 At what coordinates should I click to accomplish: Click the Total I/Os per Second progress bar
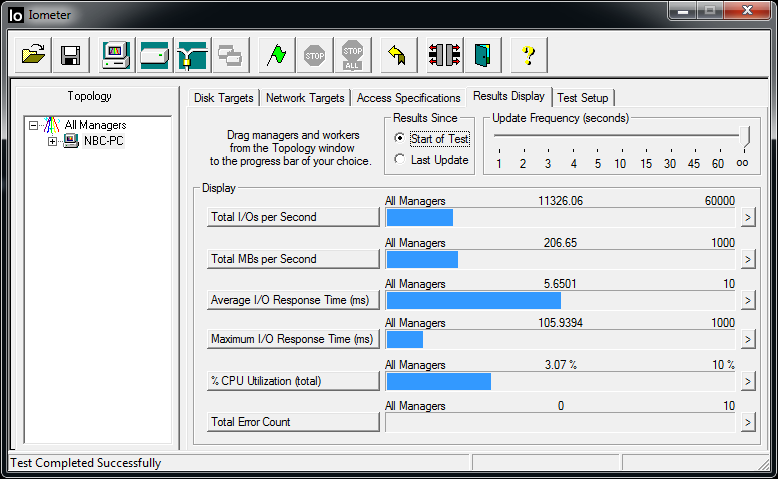coord(561,217)
